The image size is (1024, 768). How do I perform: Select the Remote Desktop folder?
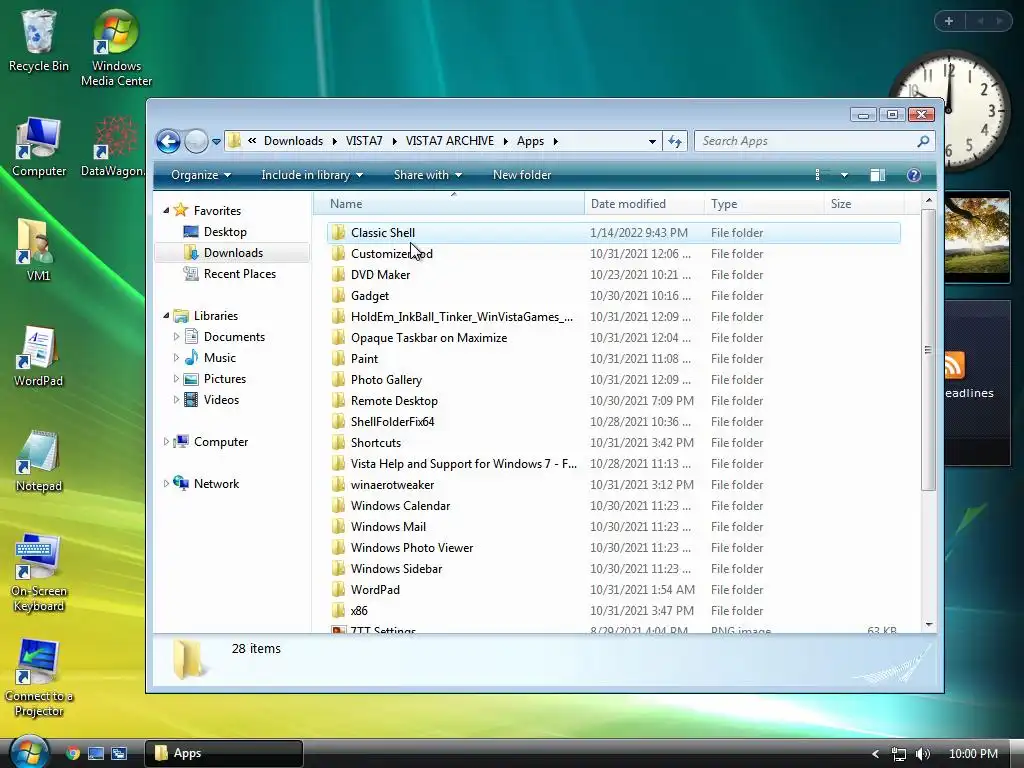click(x=613, y=400)
